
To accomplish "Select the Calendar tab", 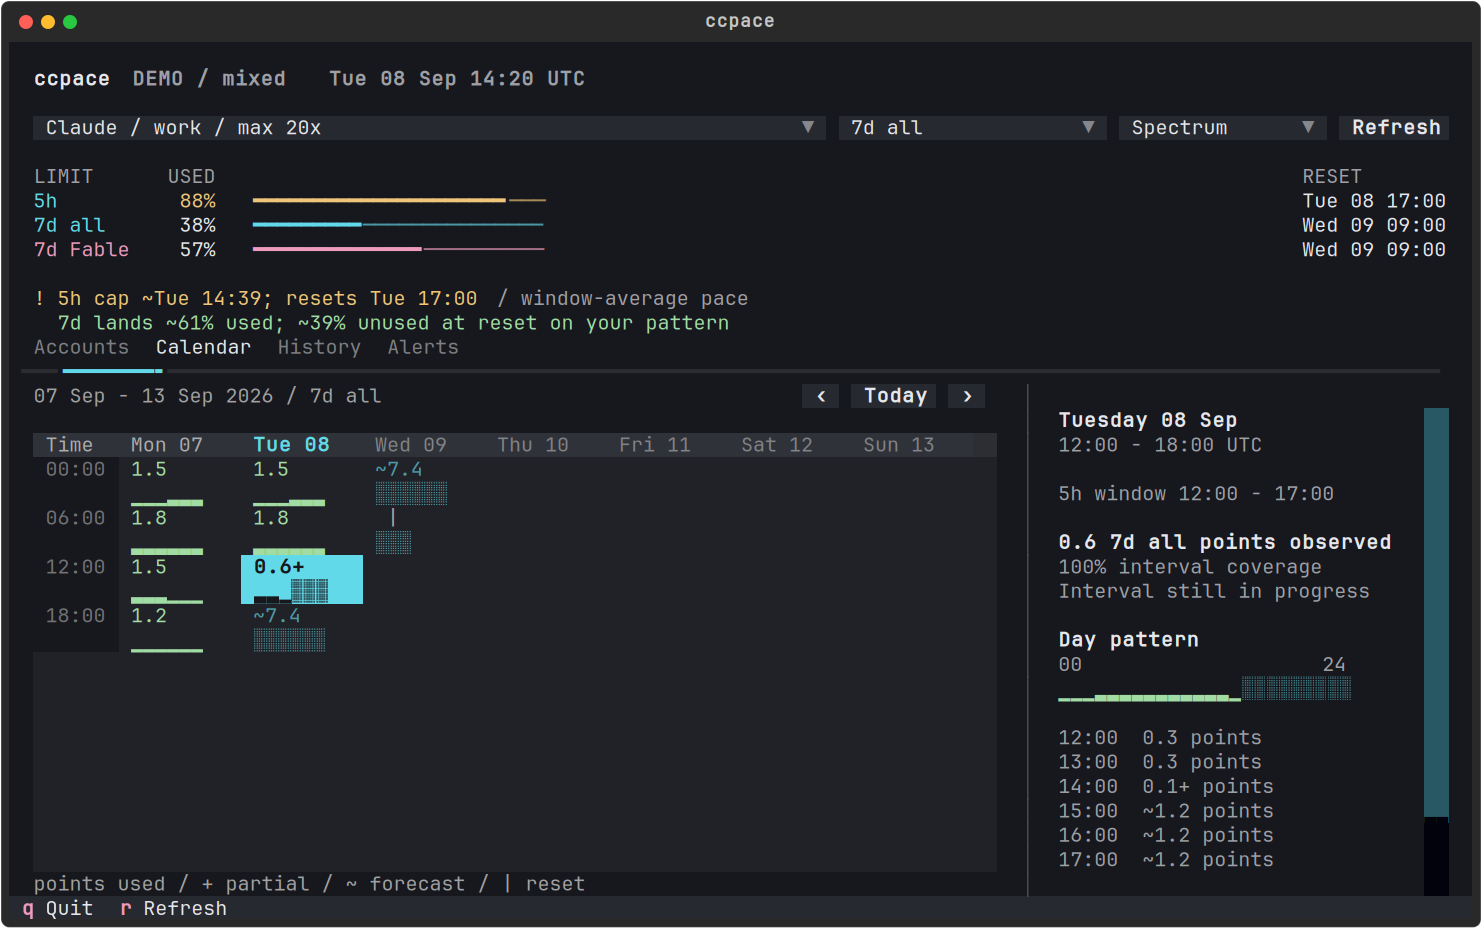I will click(203, 347).
